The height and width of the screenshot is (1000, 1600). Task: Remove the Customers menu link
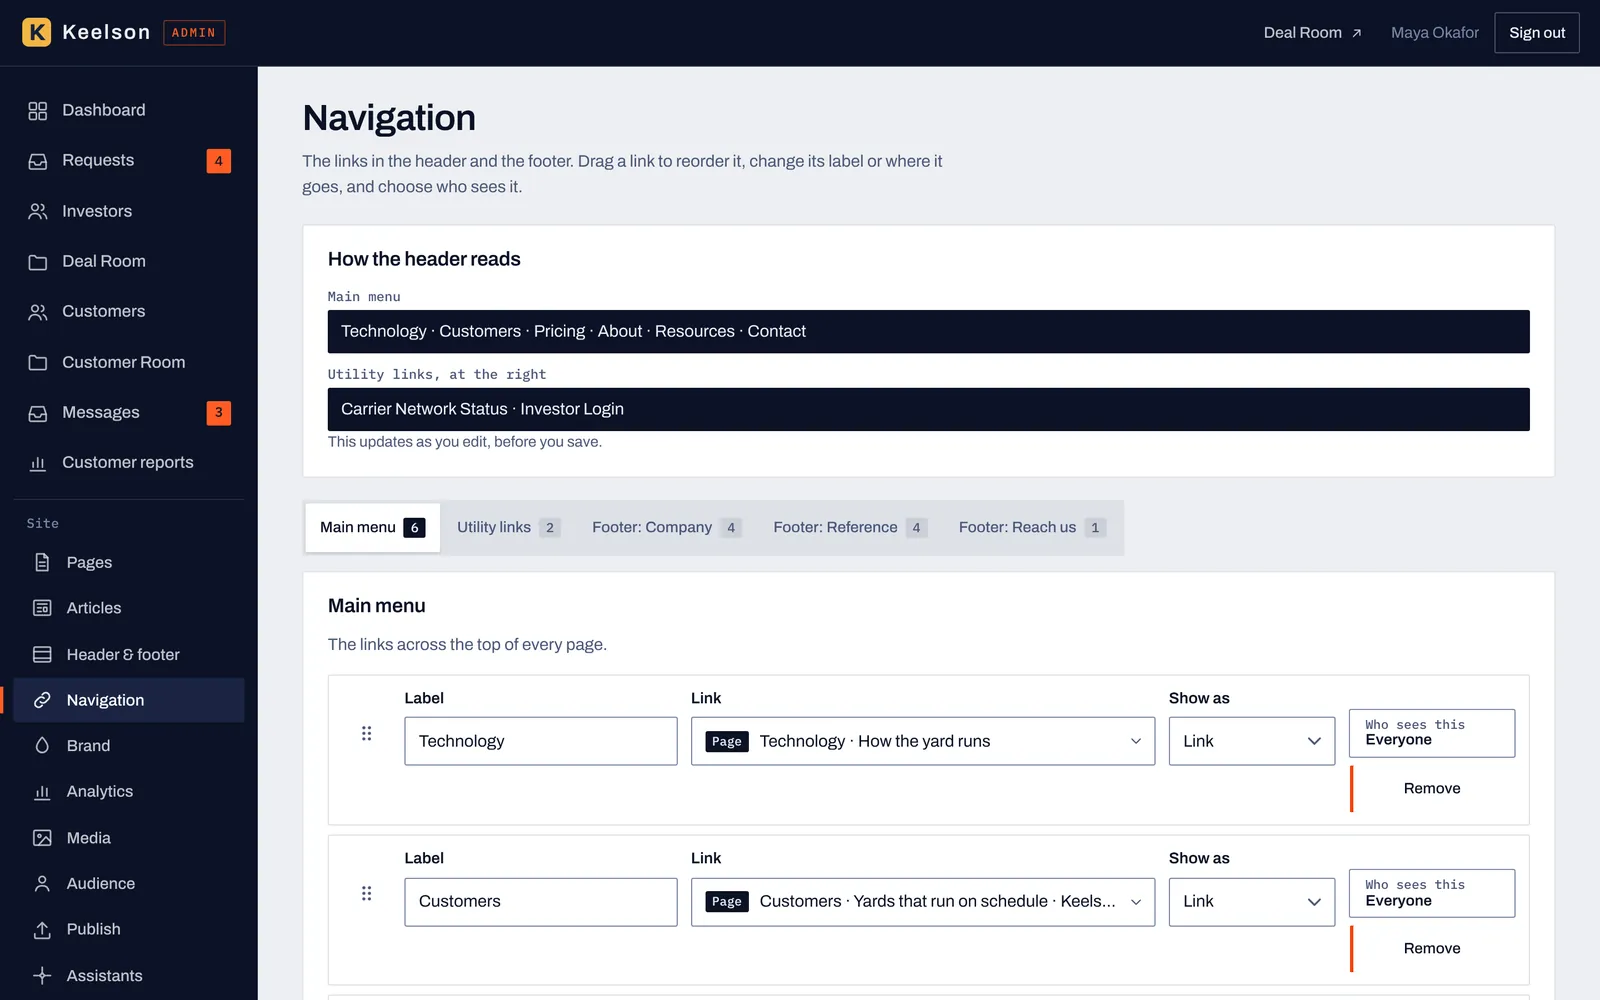[x=1432, y=949]
